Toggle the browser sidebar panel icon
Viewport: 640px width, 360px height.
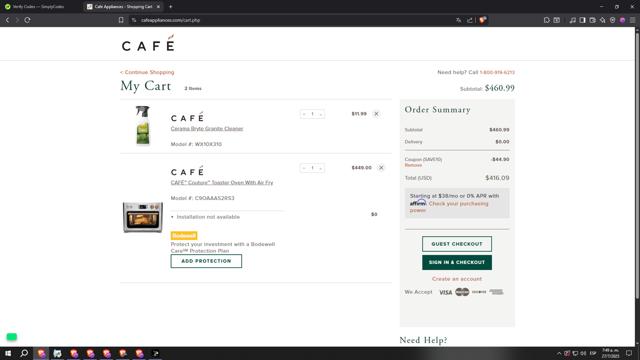582,20
